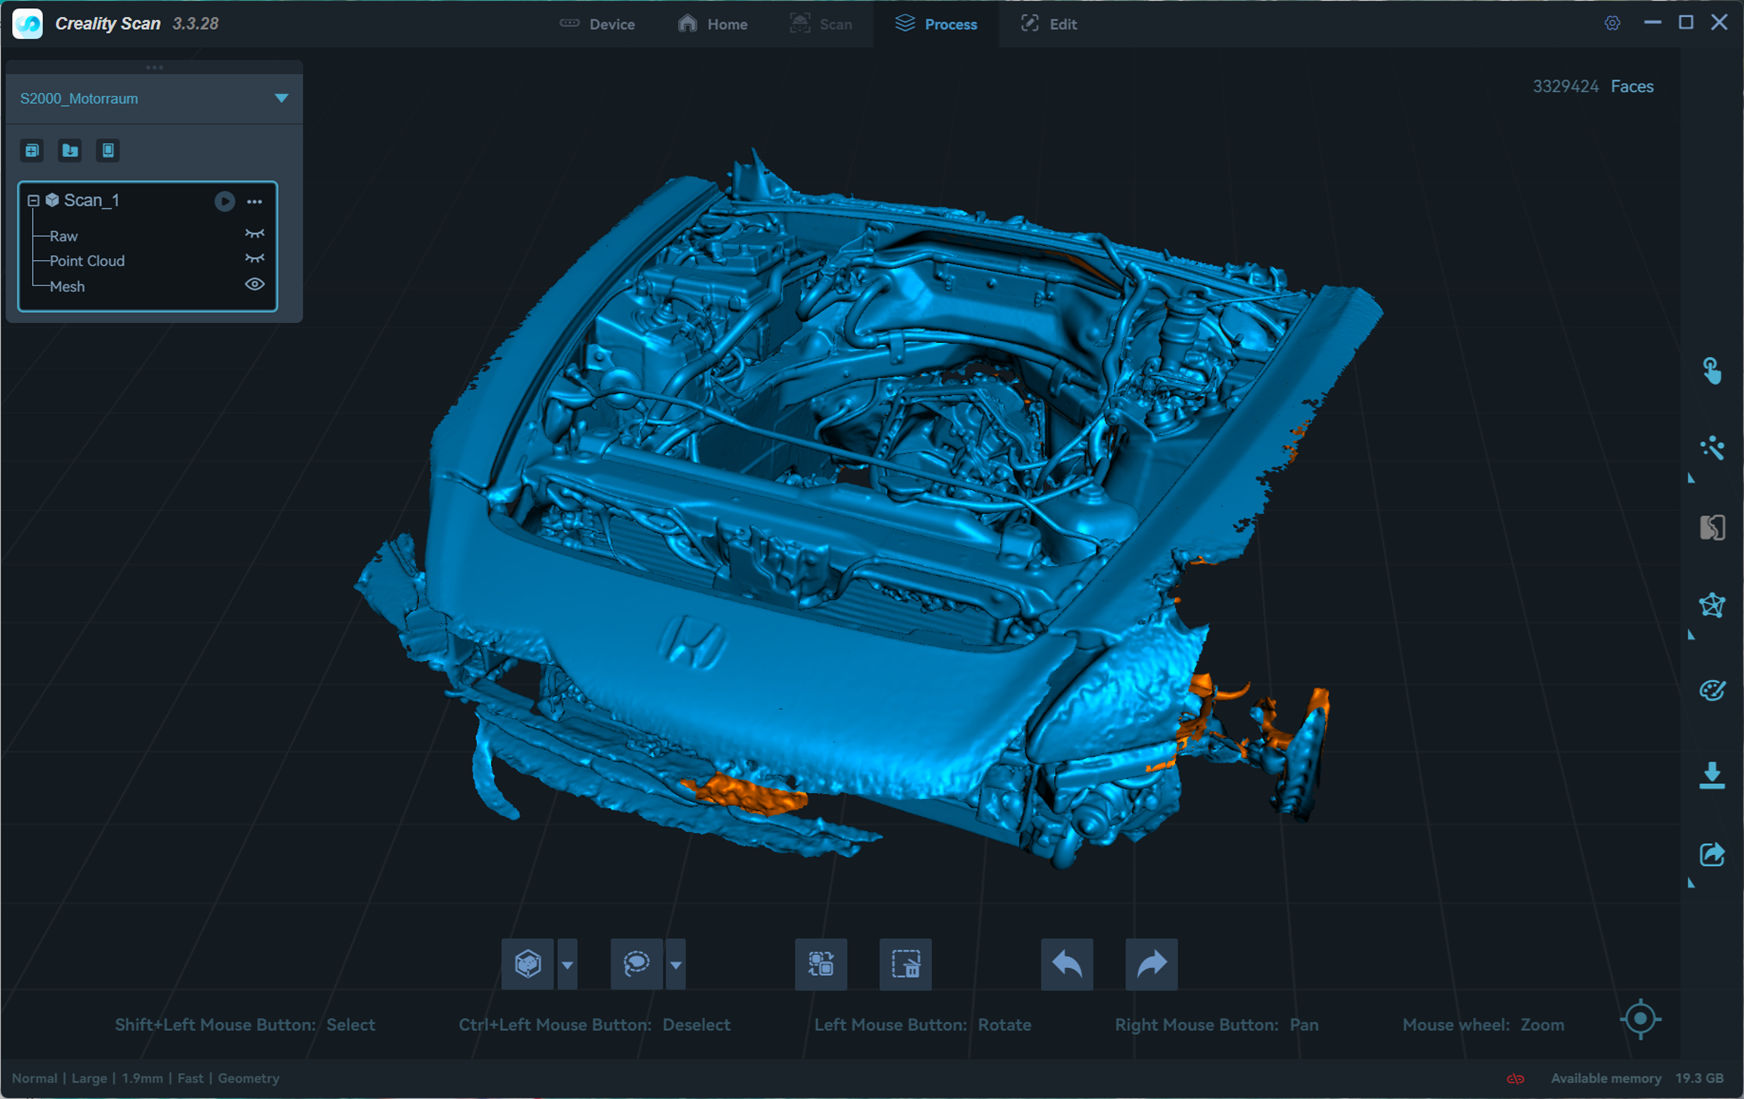Viewport: 1744px width, 1099px height.
Task: Redo the last undone edit
Action: click(1151, 964)
